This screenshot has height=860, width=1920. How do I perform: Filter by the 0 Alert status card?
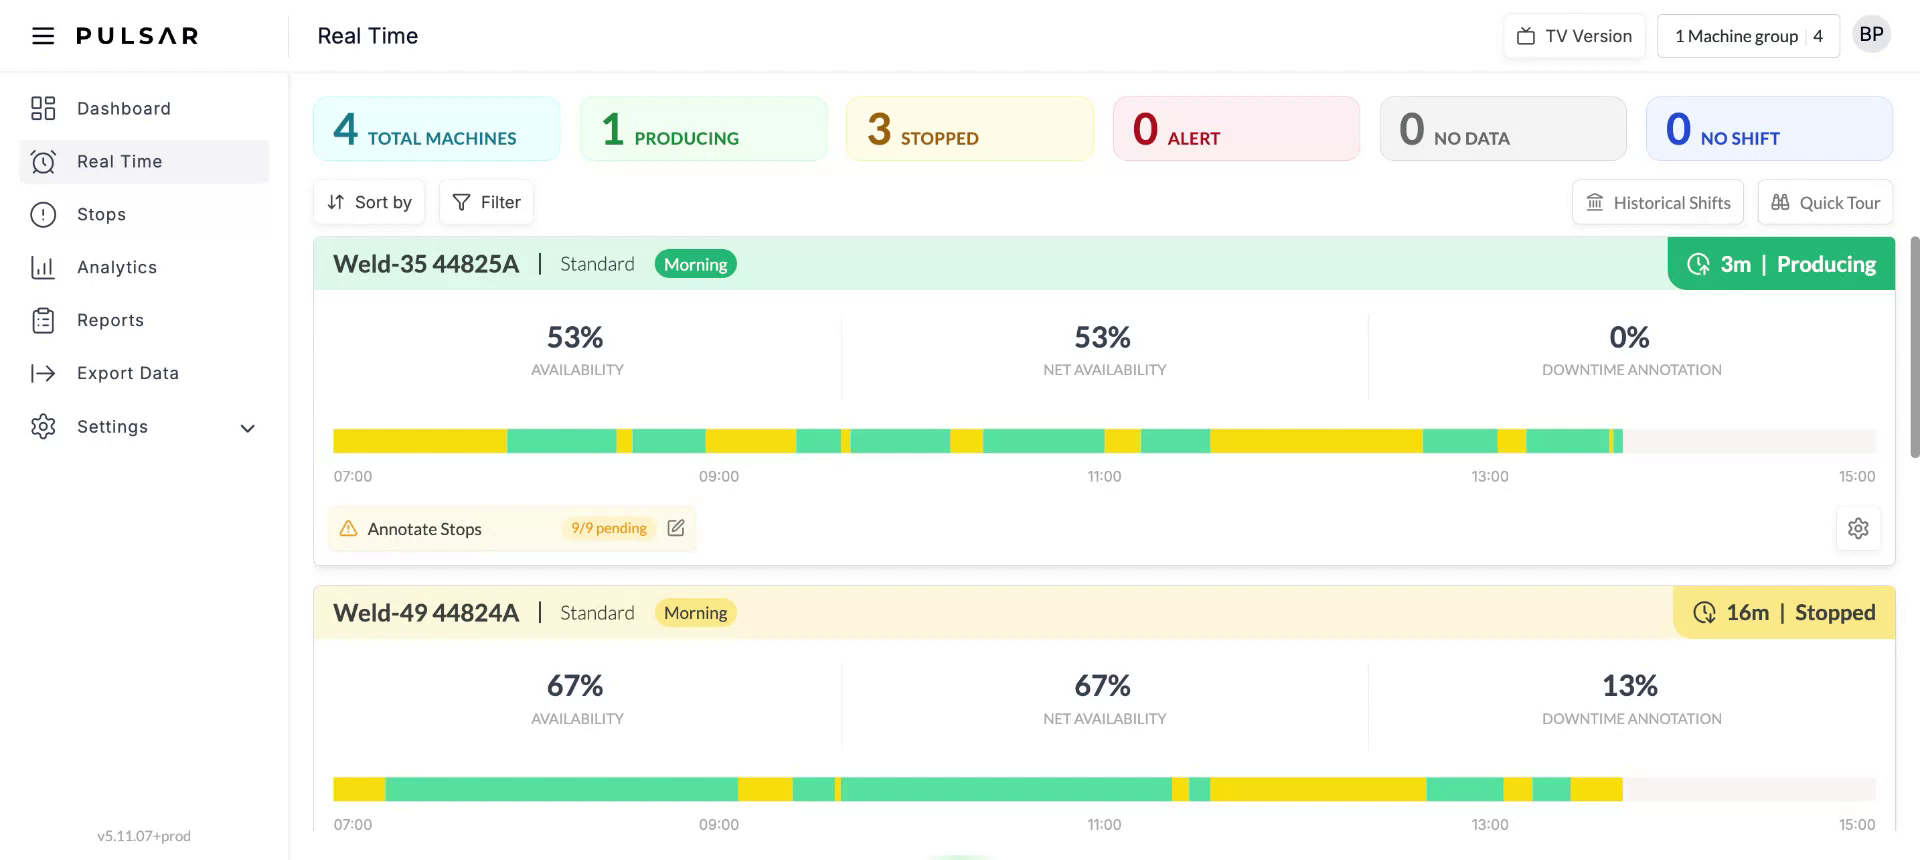tap(1236, 129)
